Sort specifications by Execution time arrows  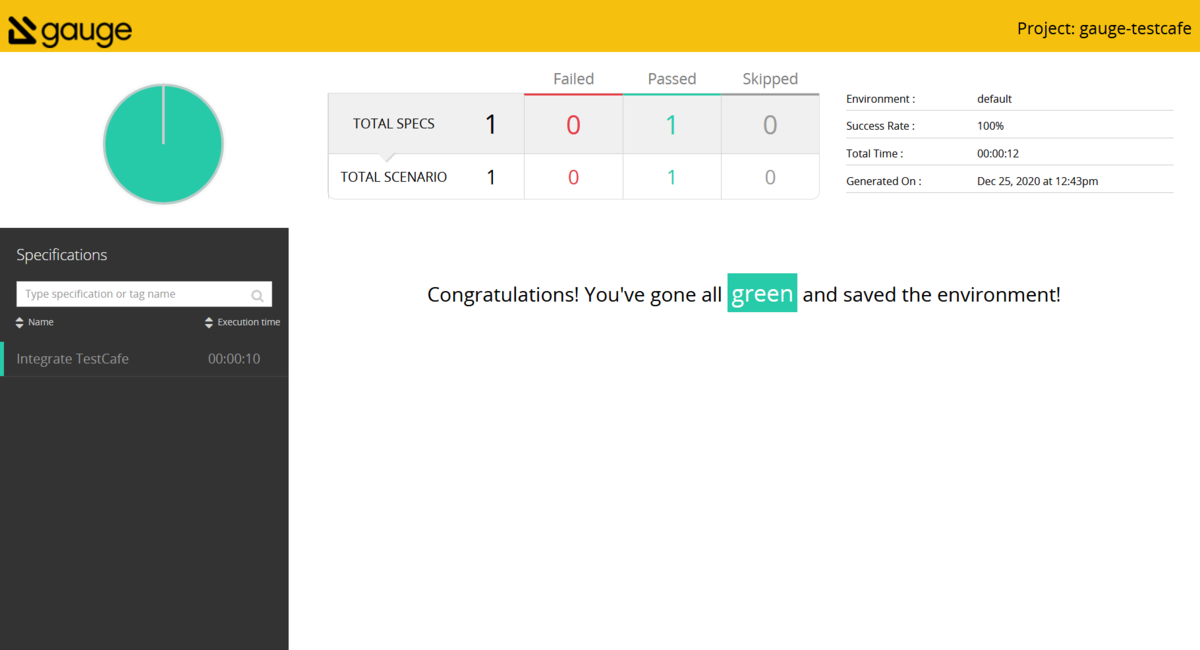click(x=209, y=322)
